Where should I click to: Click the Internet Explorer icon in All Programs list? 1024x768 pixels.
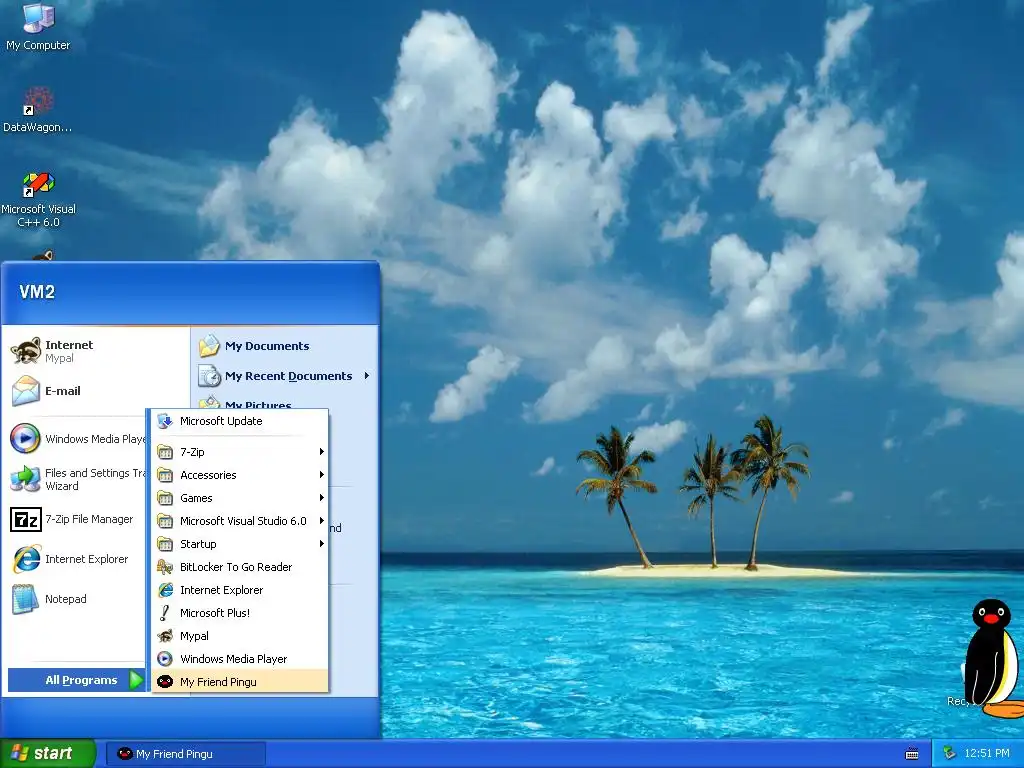pos(165,590)
